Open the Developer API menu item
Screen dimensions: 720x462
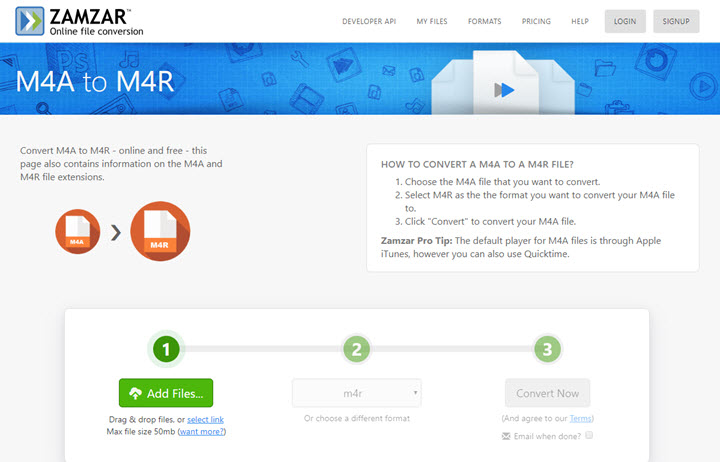tap(369, 22)
